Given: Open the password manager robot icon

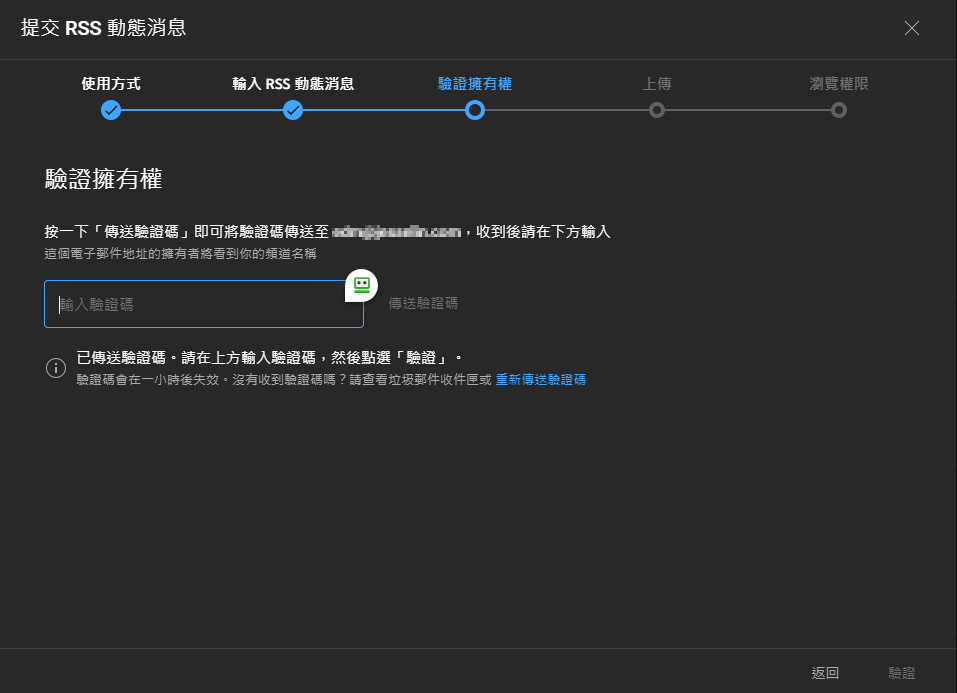Looking at the screenshot, I should pyautogui.click(x=361, y=285).
